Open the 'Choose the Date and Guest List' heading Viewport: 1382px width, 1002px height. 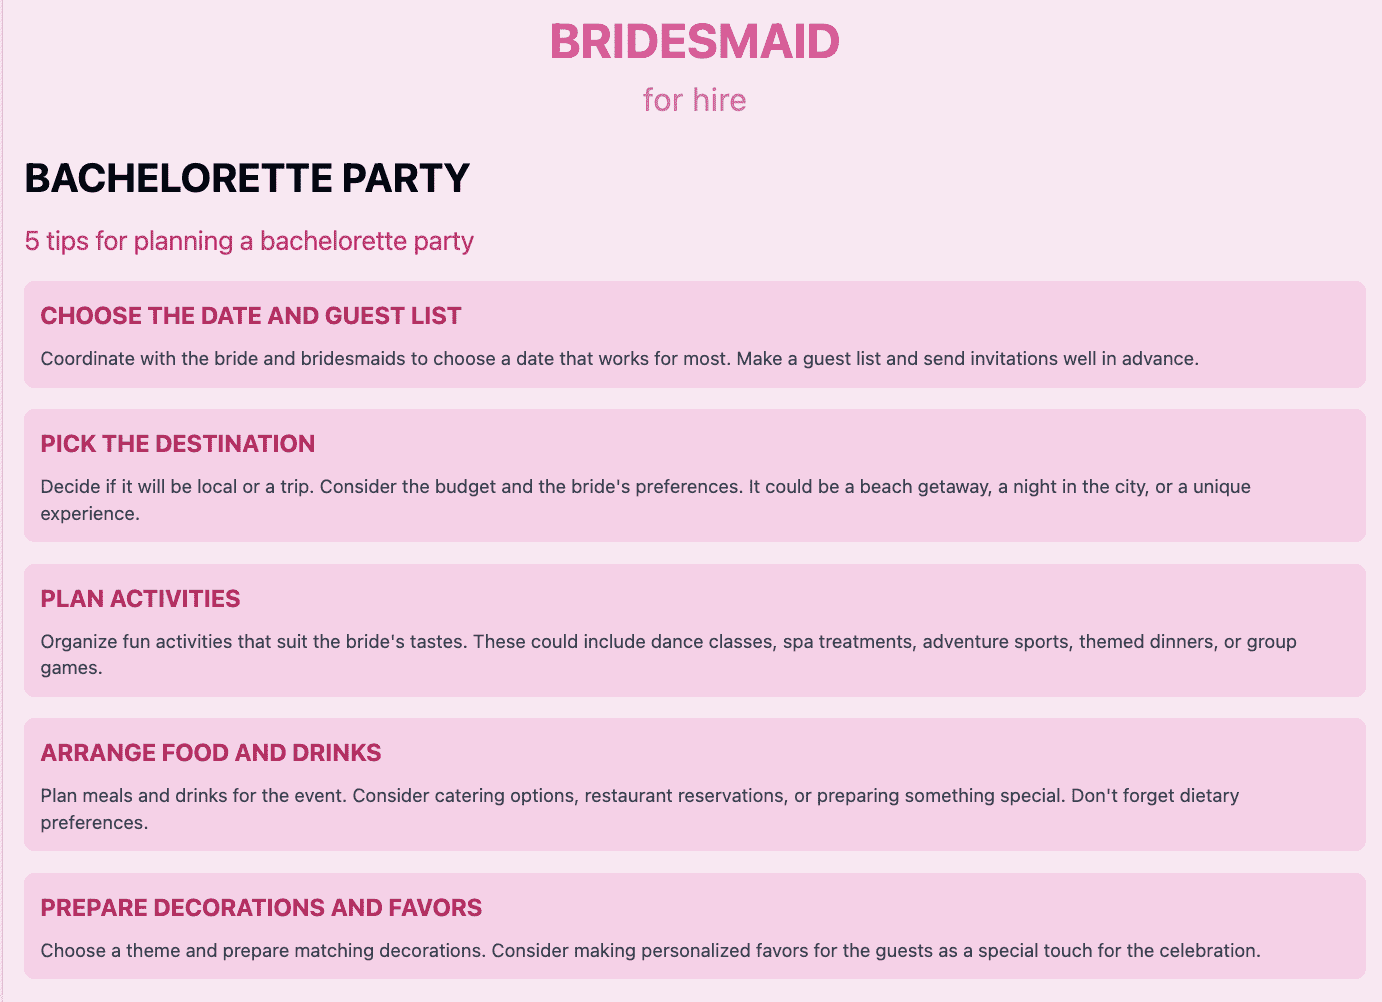(x=251, y=316)
